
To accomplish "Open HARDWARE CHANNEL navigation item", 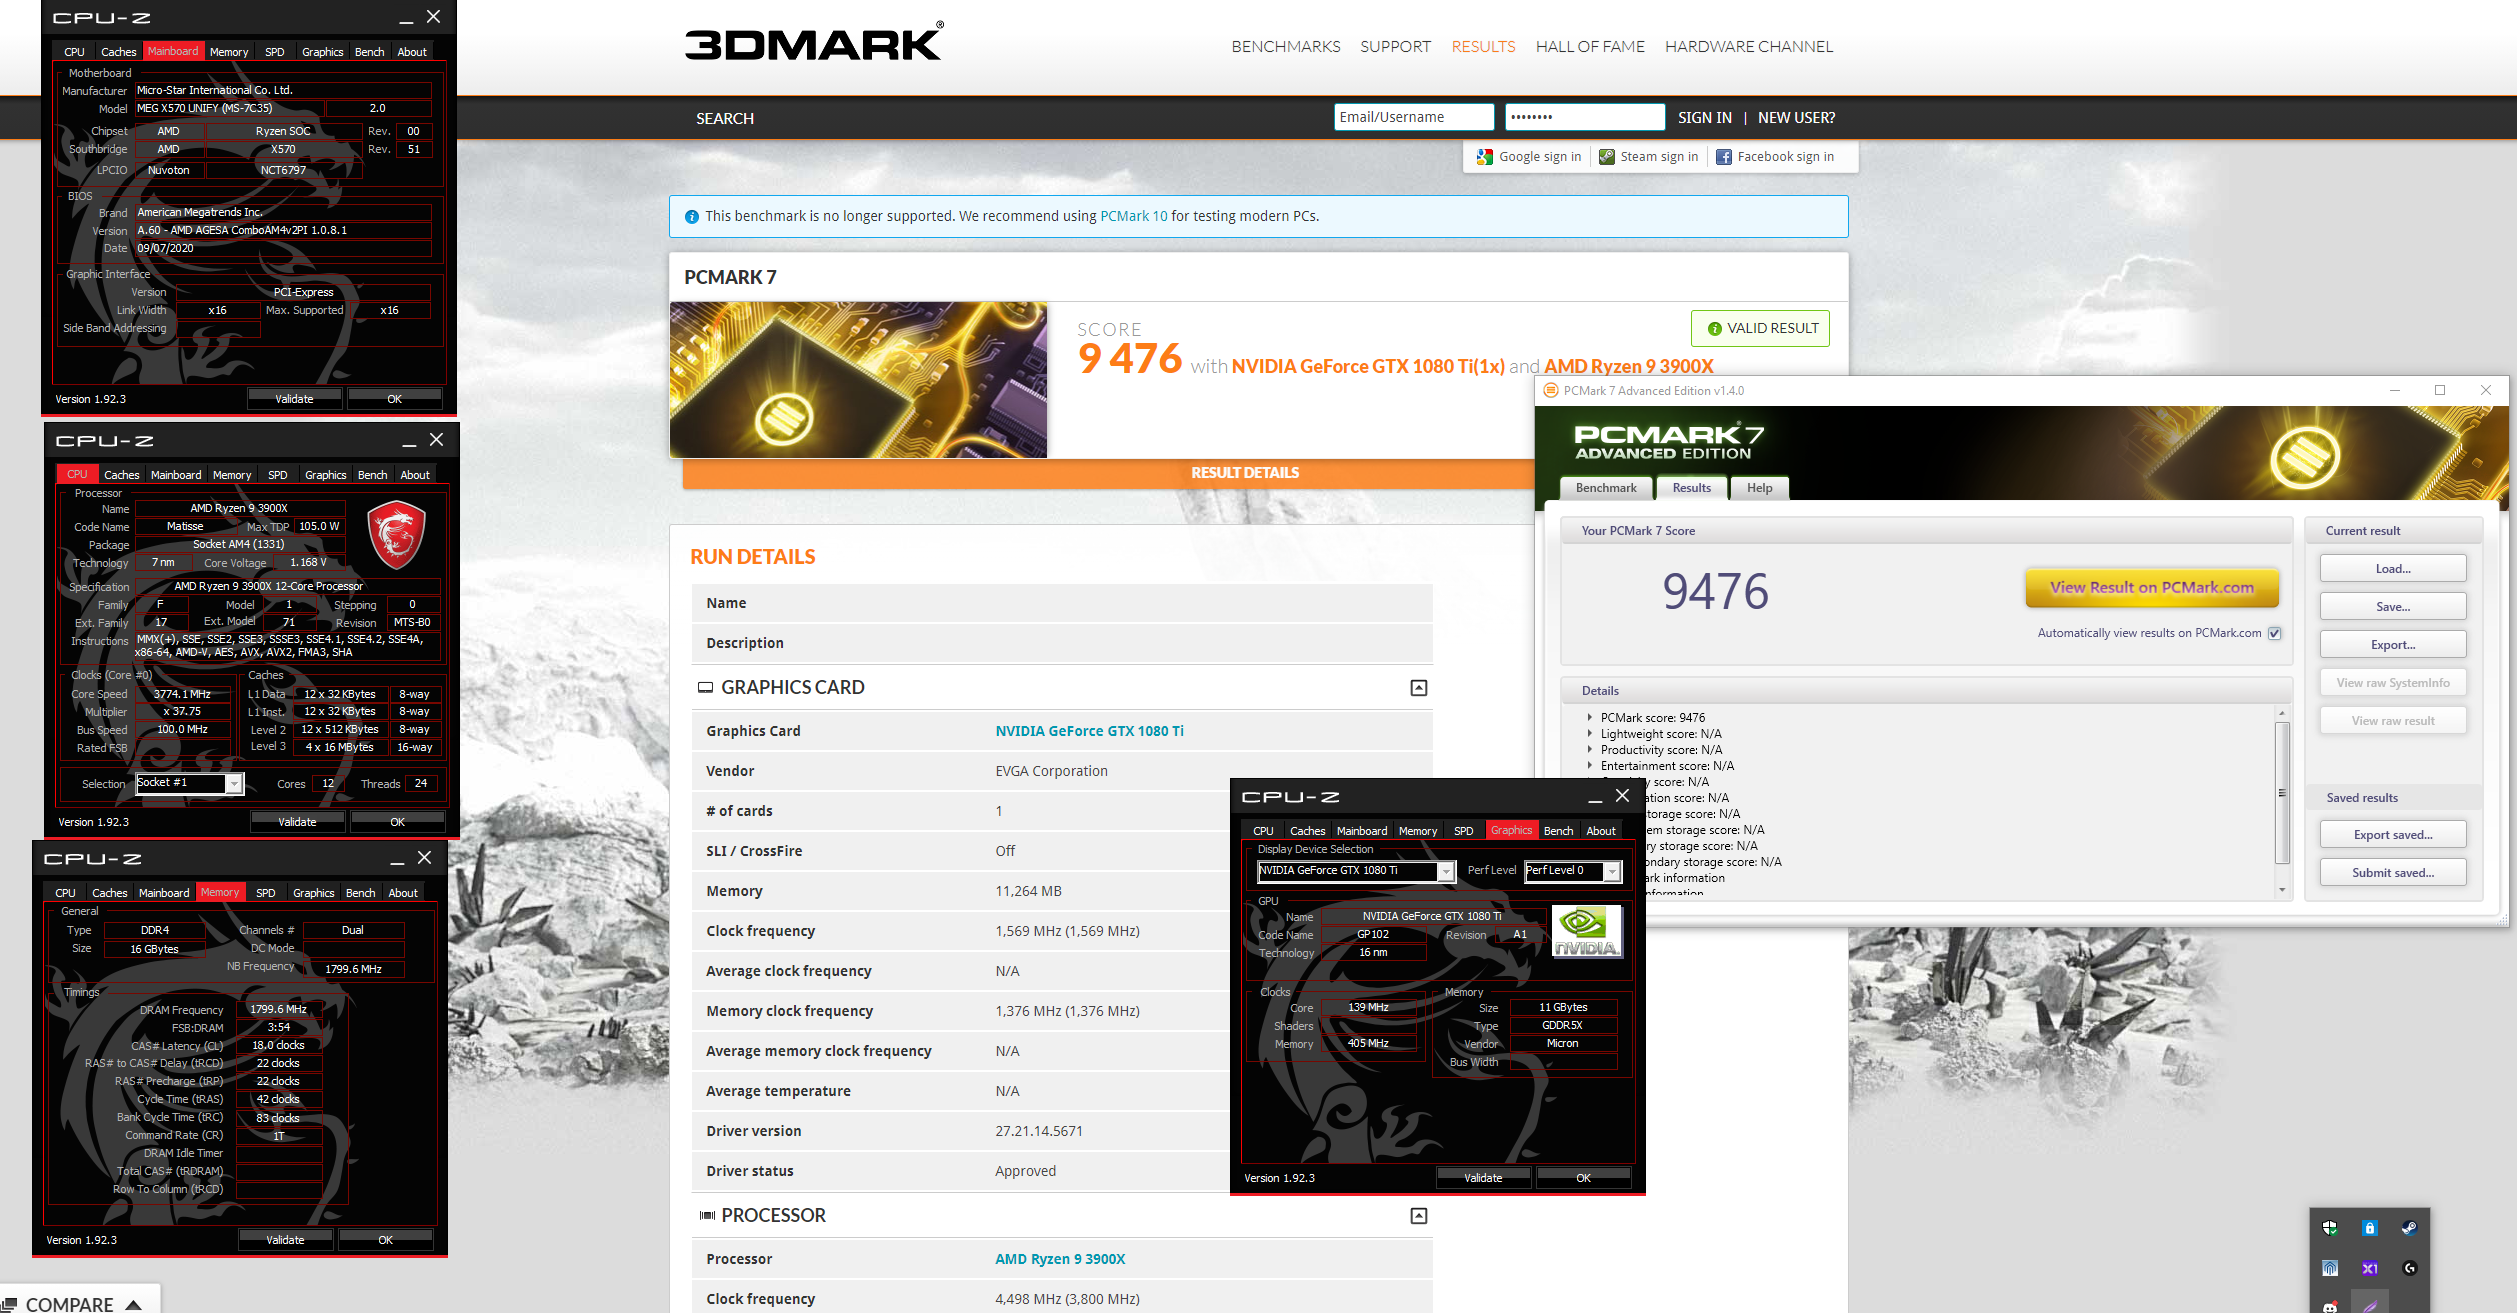I will (x=1749, y=47).
